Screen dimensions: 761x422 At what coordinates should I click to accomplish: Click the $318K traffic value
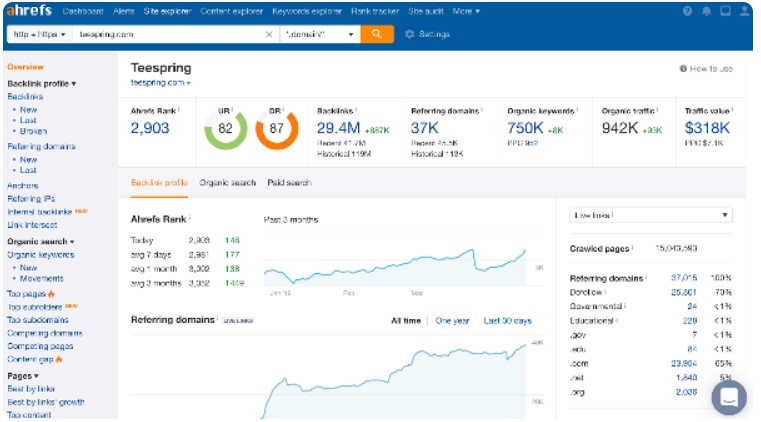tap(707, 128)
